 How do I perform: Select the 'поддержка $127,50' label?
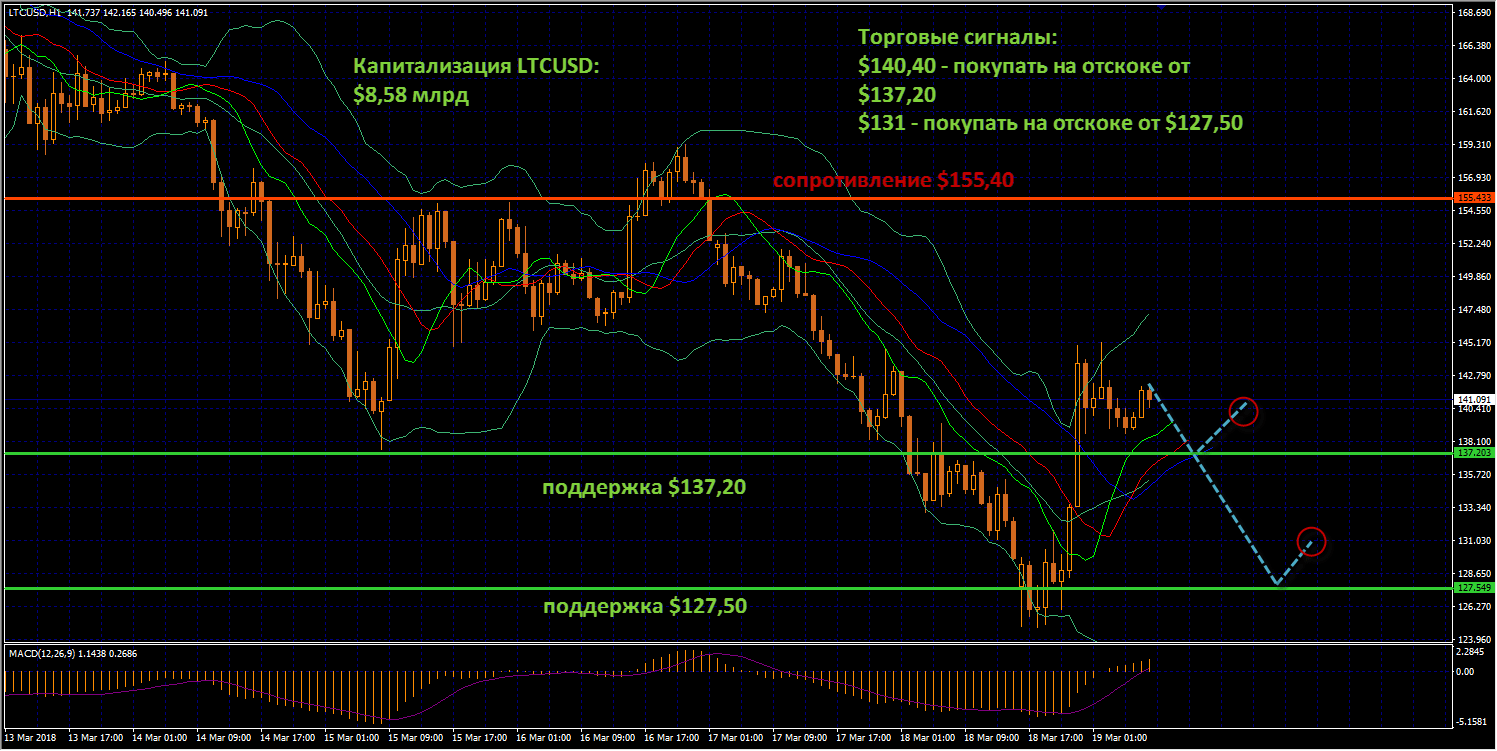point(644,606)
